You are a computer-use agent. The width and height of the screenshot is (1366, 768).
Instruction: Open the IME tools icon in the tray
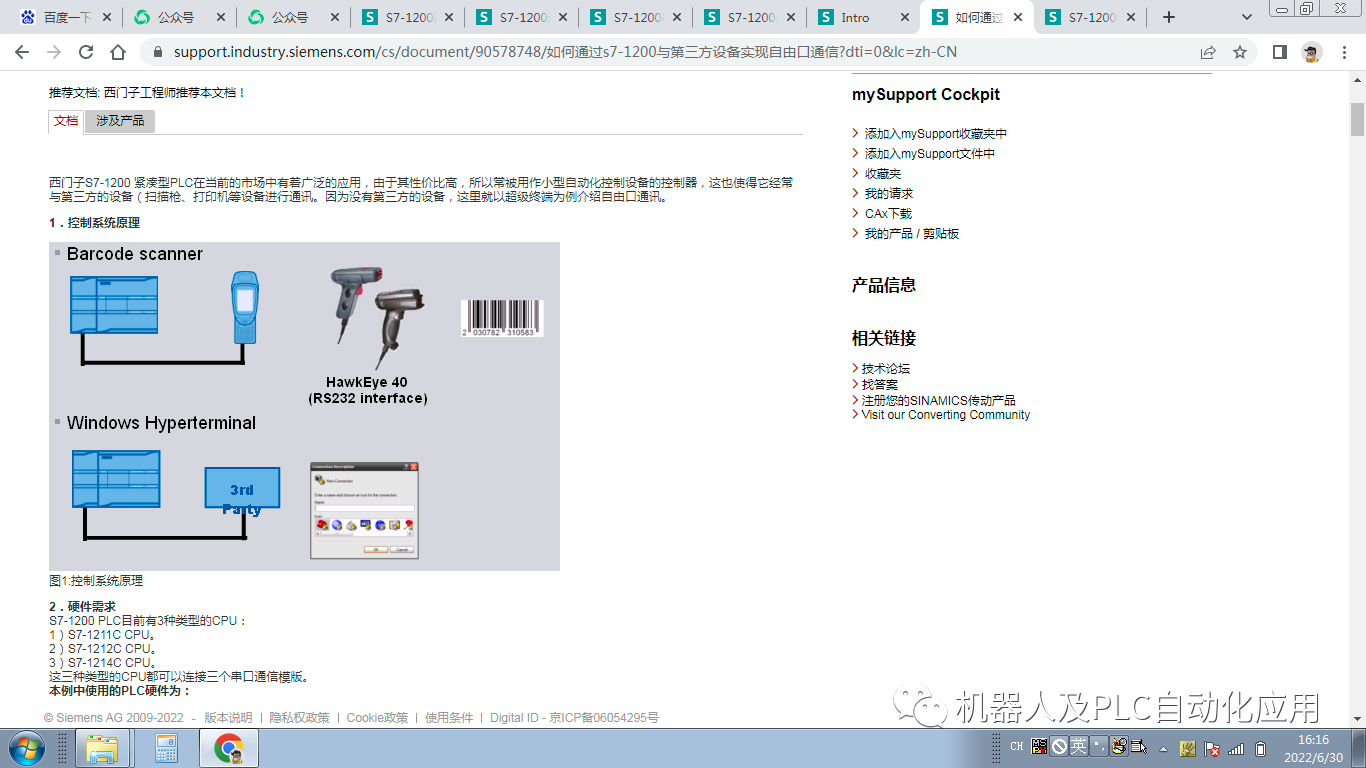pyautogui.click(x=1118, y=746)
